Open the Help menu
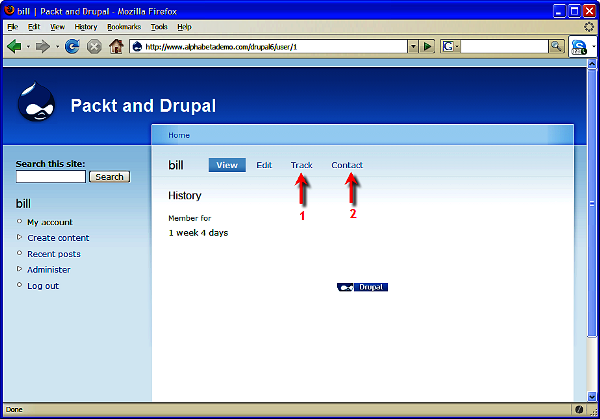 tap(184, 27)
